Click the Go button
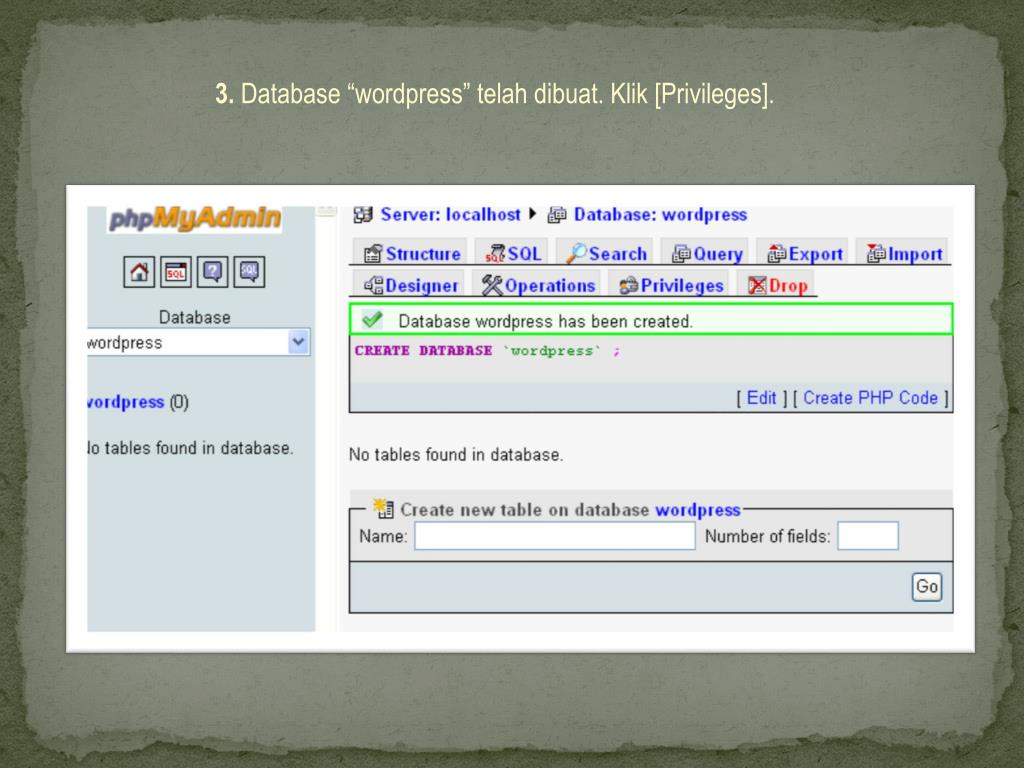1024x768 pixels. click(927, 586)
